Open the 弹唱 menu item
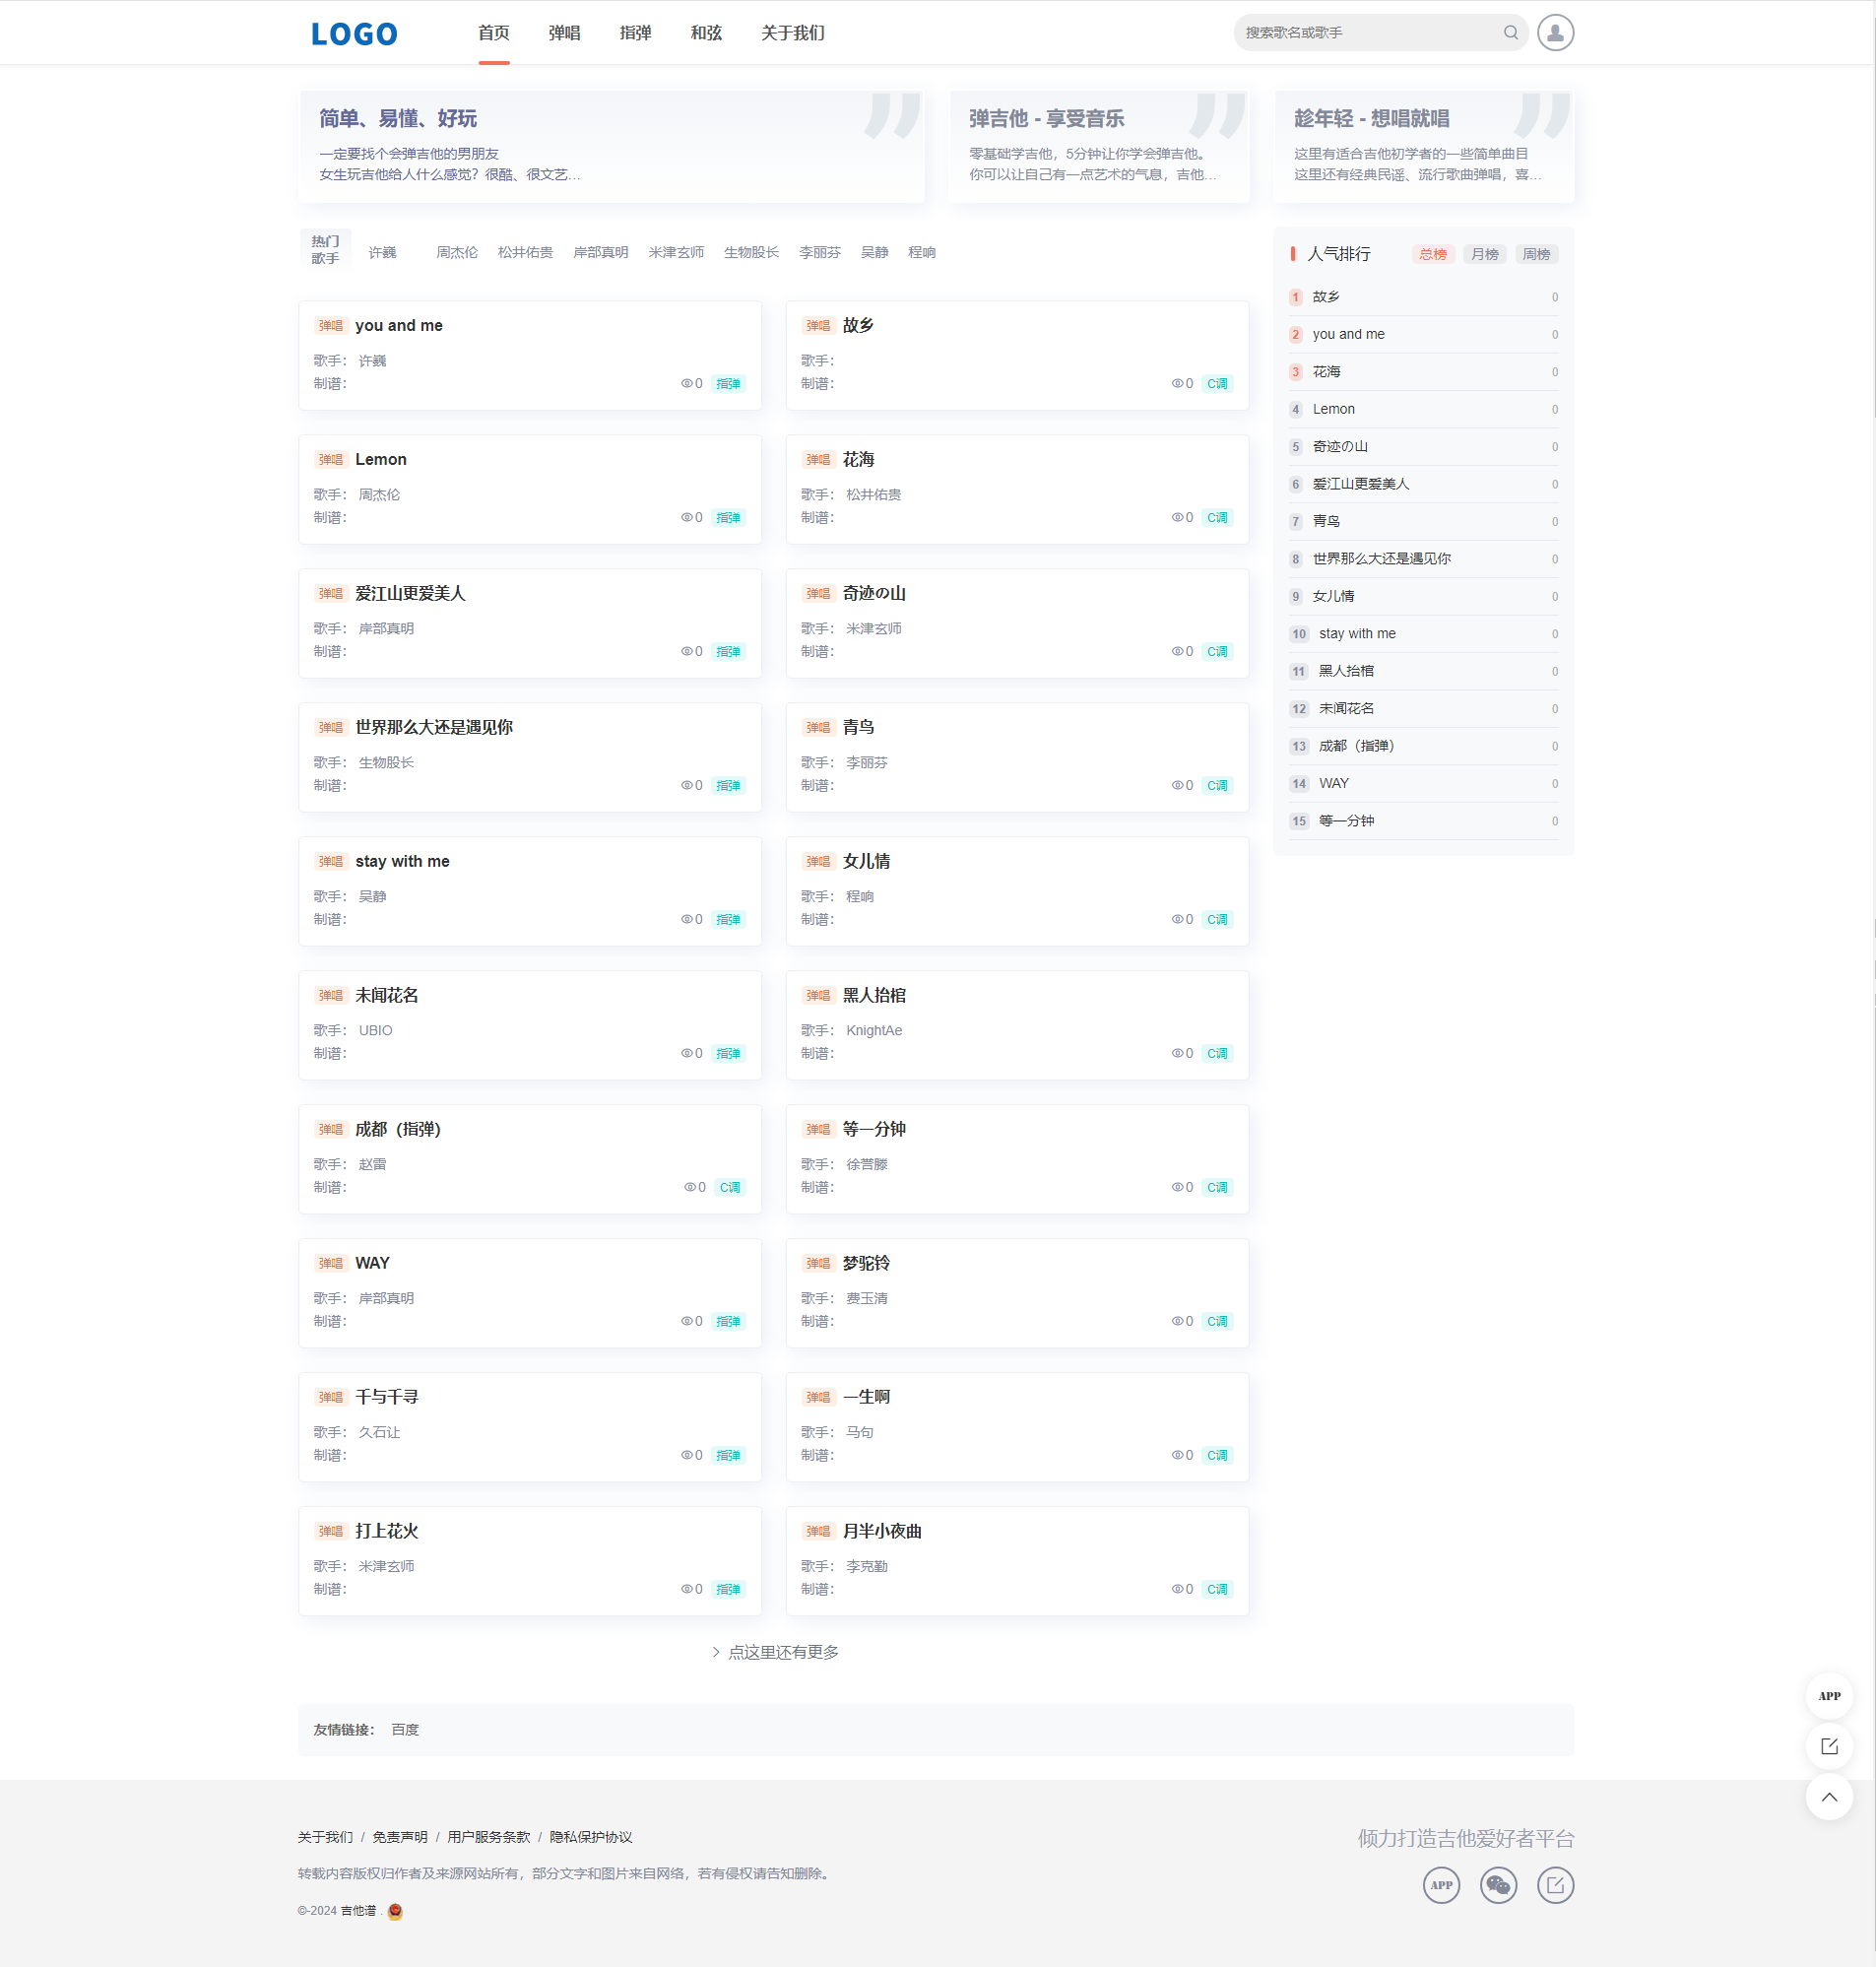 coord(563,32)
